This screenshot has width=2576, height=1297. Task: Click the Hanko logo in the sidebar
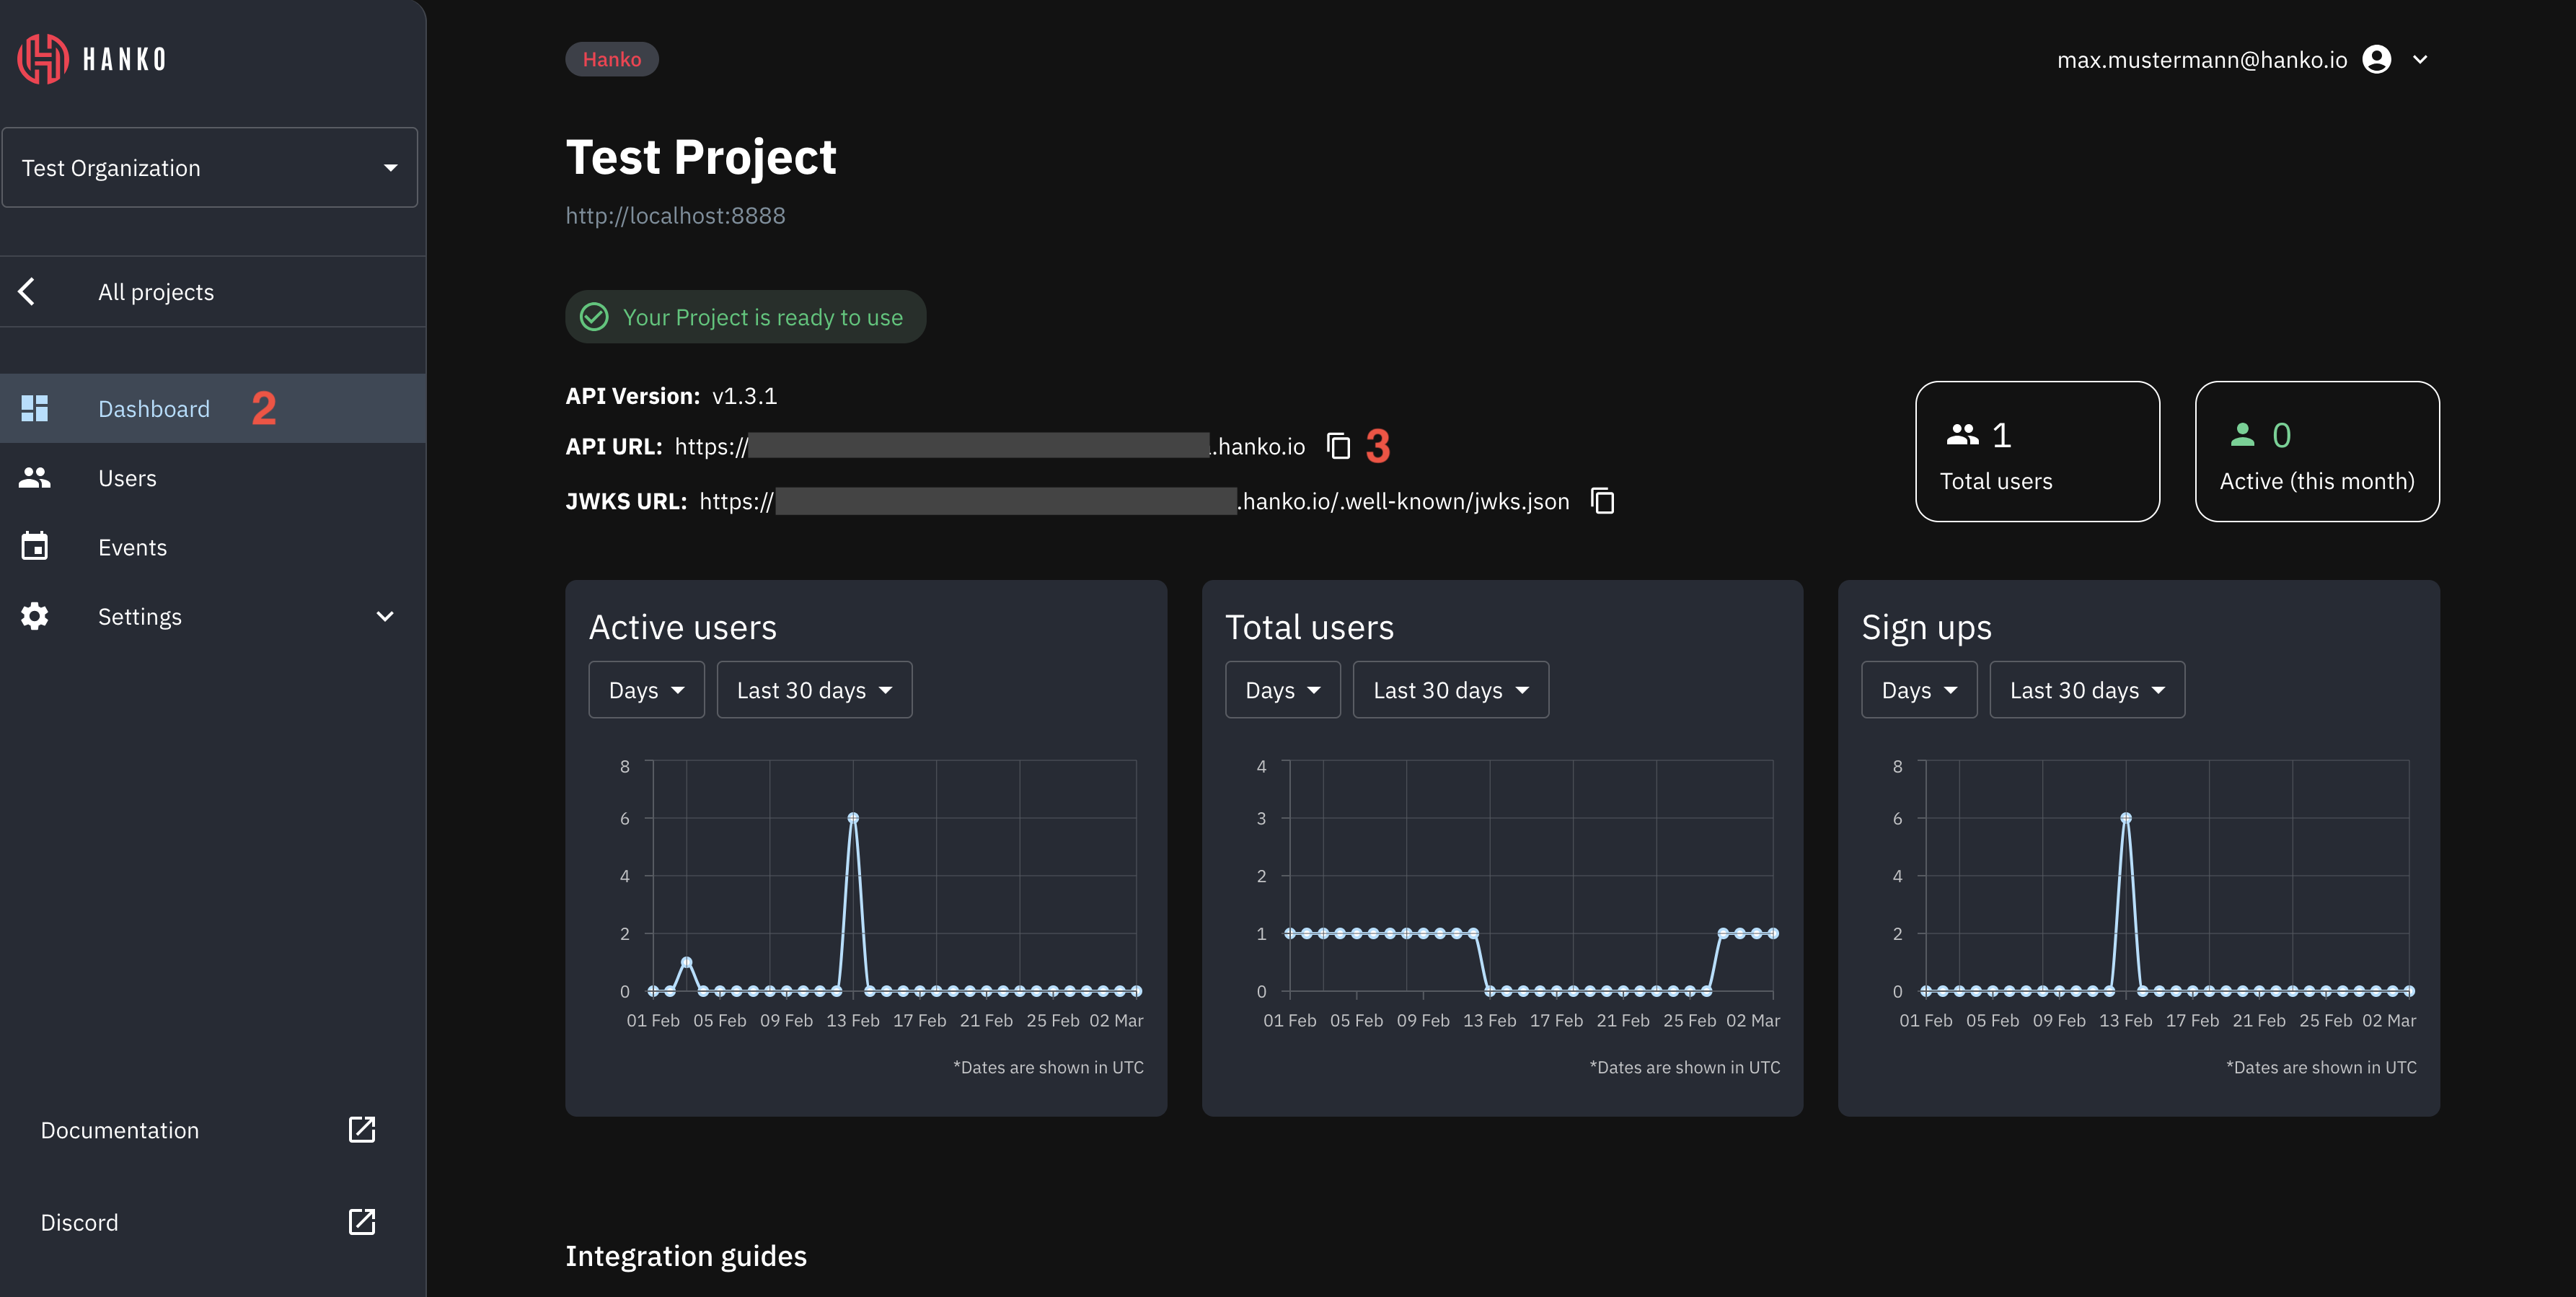click(92, 59)
